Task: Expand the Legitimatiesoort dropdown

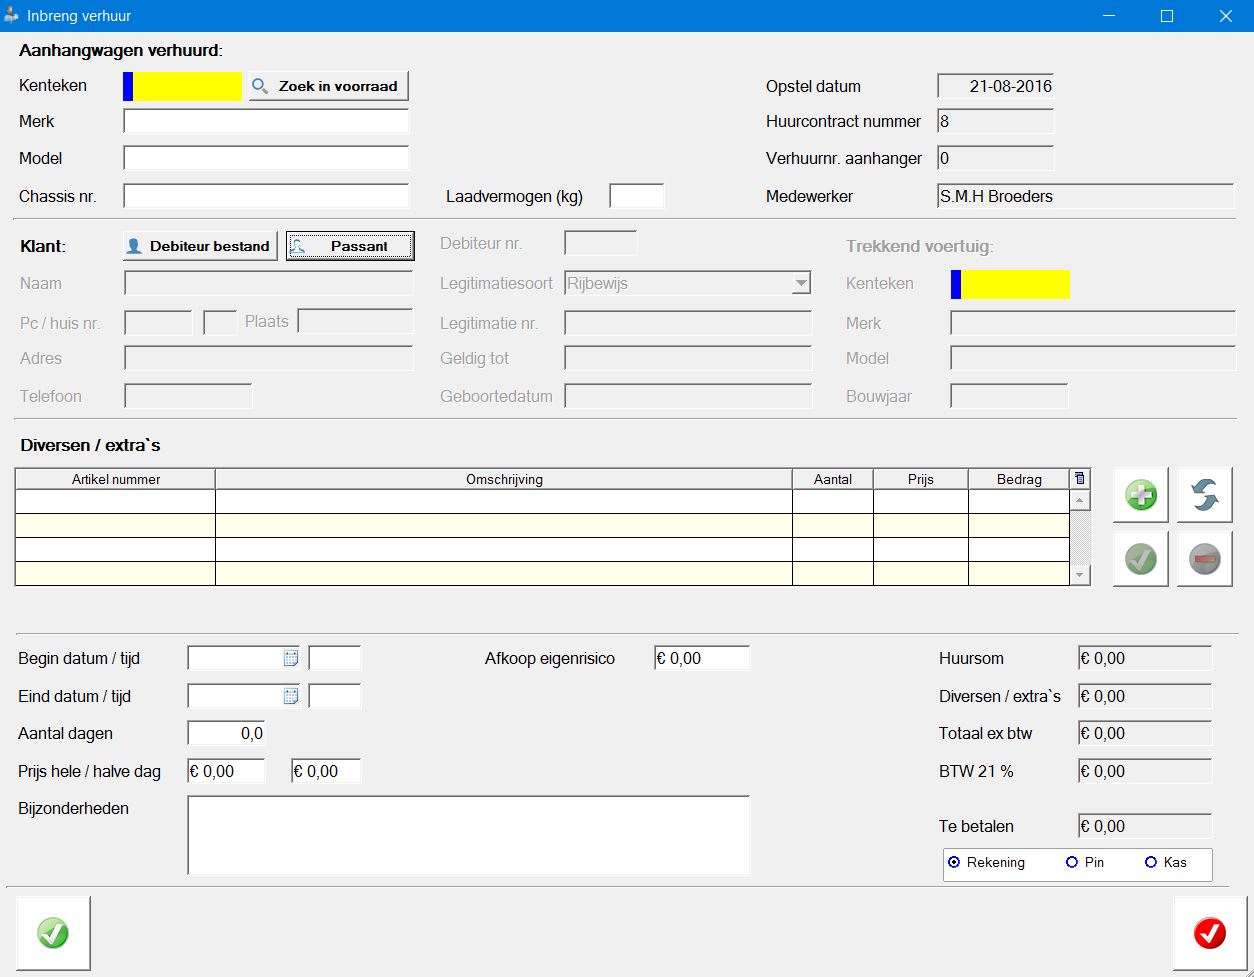Action: coord(800,284)
